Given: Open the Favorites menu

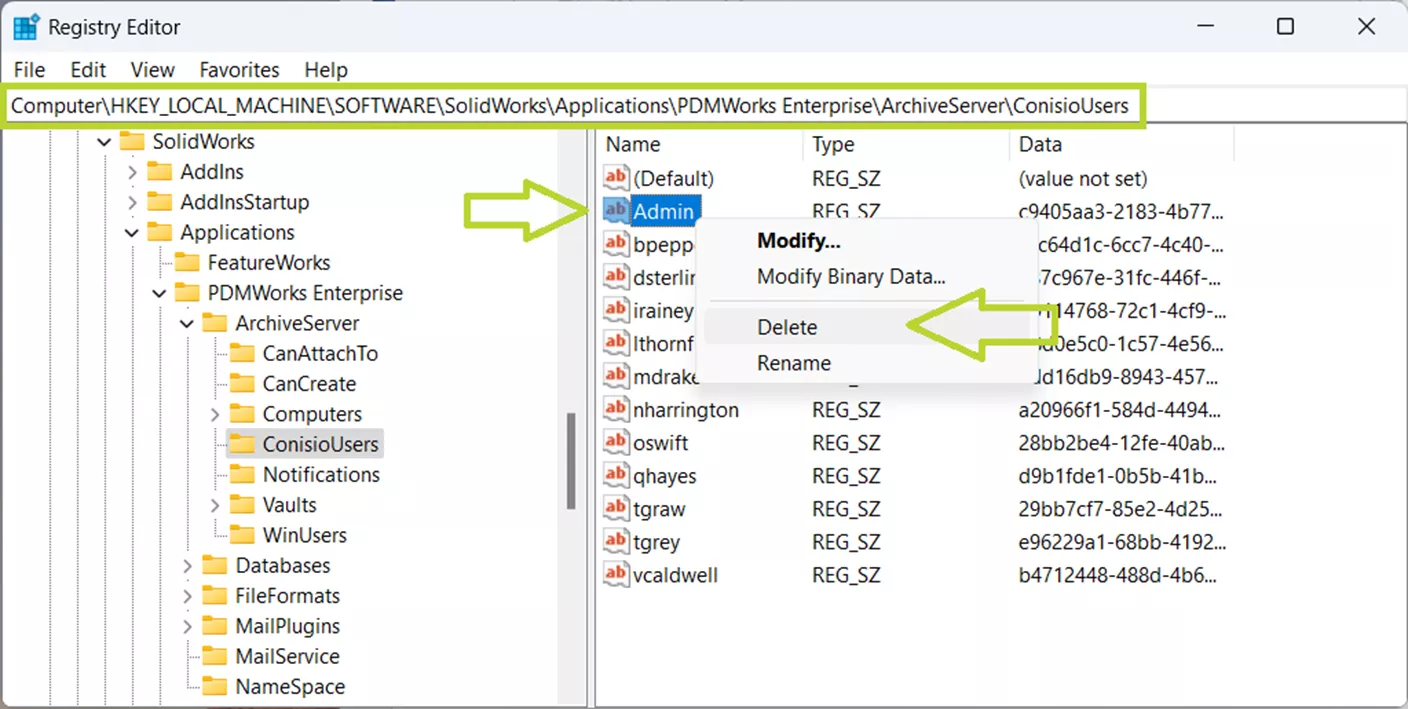Looking at the screenshot, I should pos(239,69).
